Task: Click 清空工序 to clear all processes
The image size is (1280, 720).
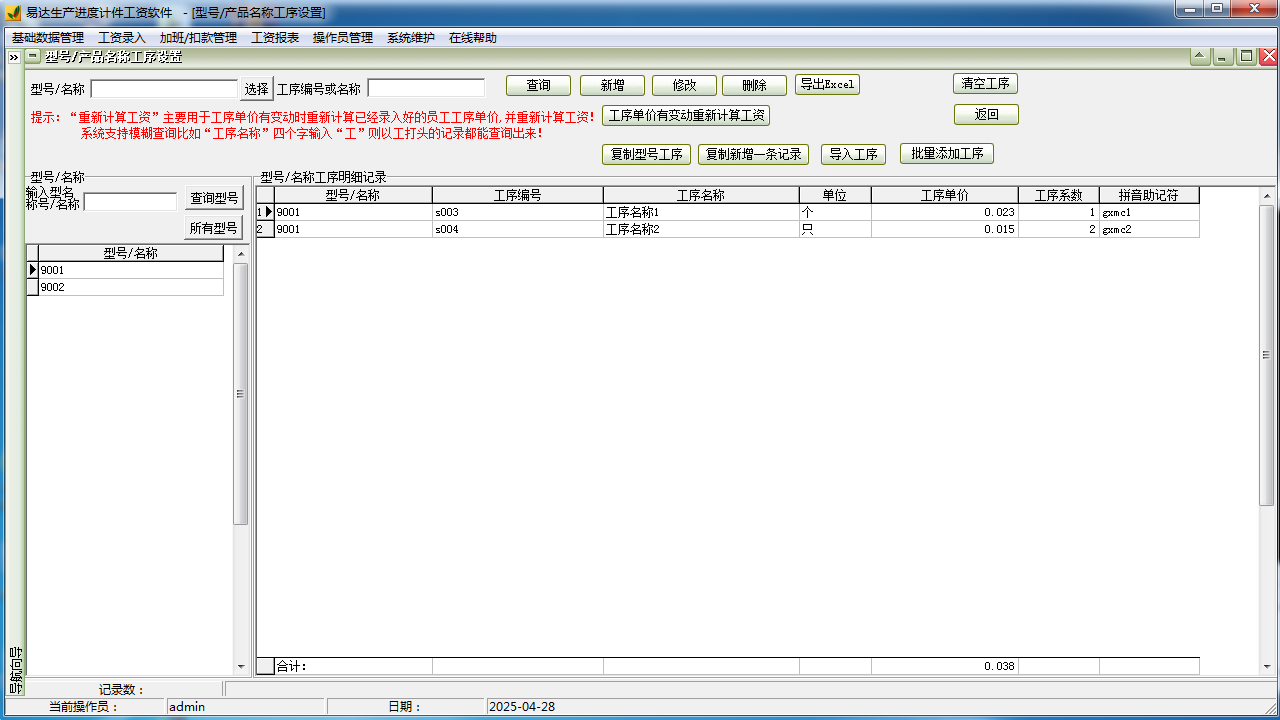Action: (985, 84)
